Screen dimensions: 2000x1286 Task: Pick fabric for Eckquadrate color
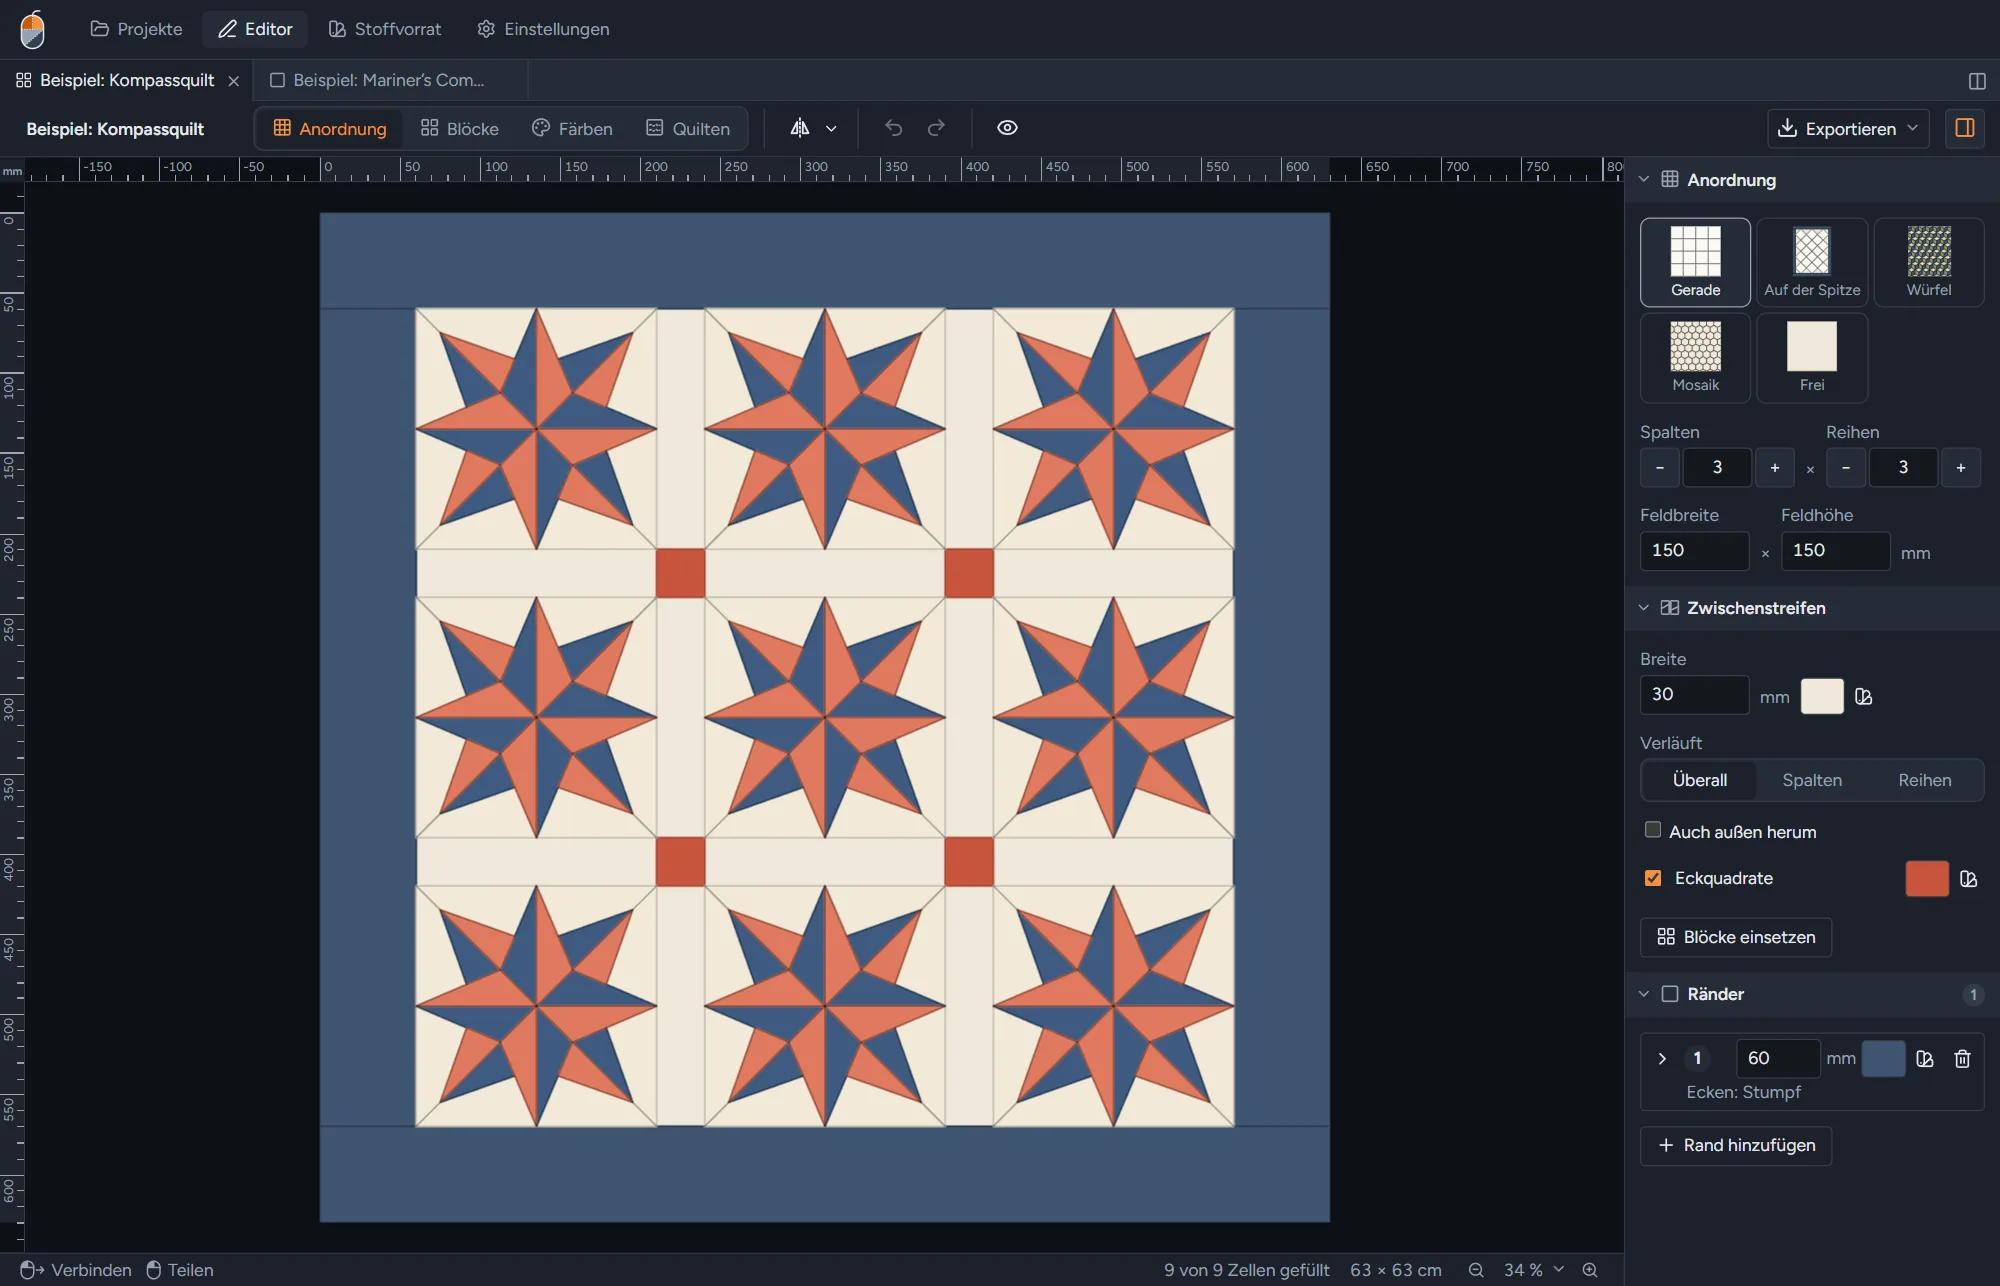pos(1969,879)
